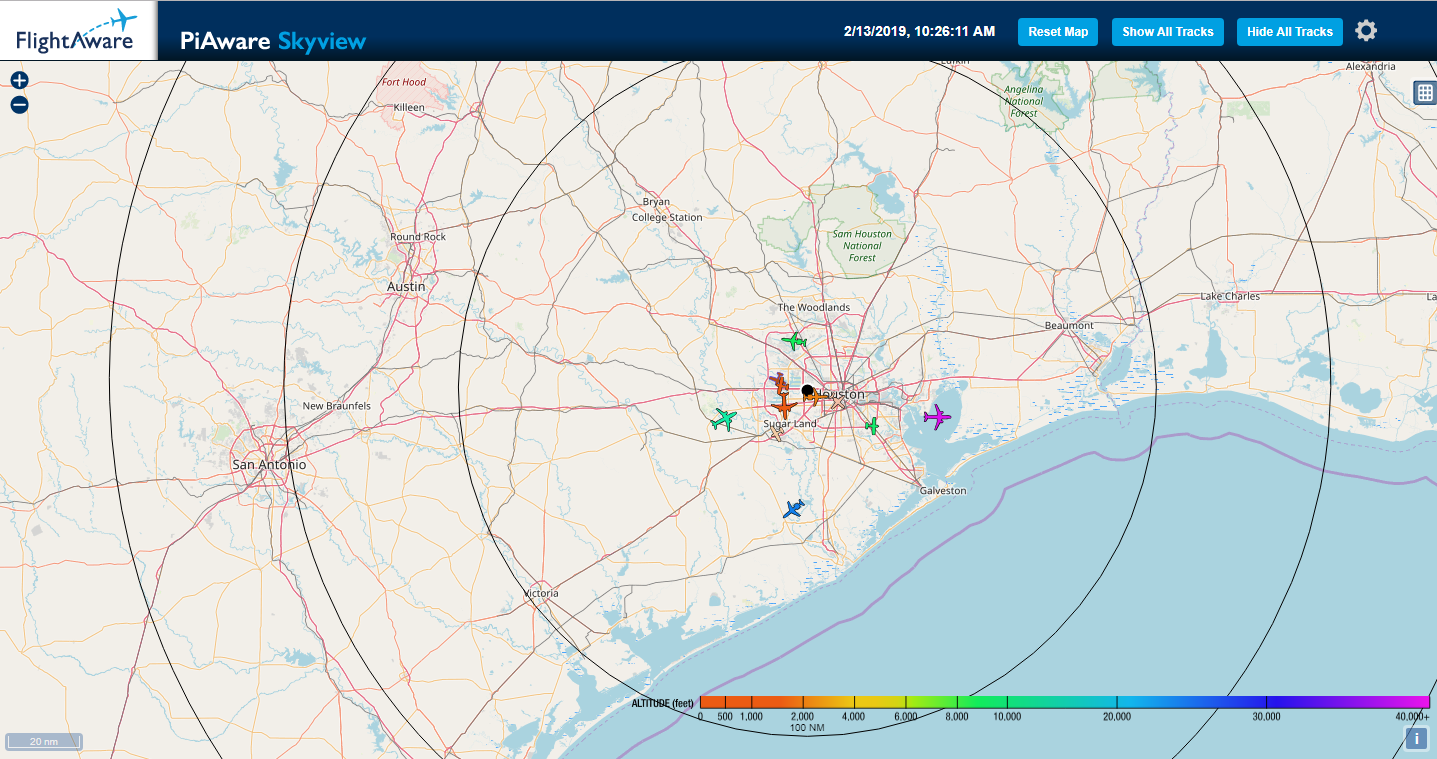The image size is (1437, 759).
Task: Select the pale beige aircraft under Houston label
Action: [x=838, y=403]
